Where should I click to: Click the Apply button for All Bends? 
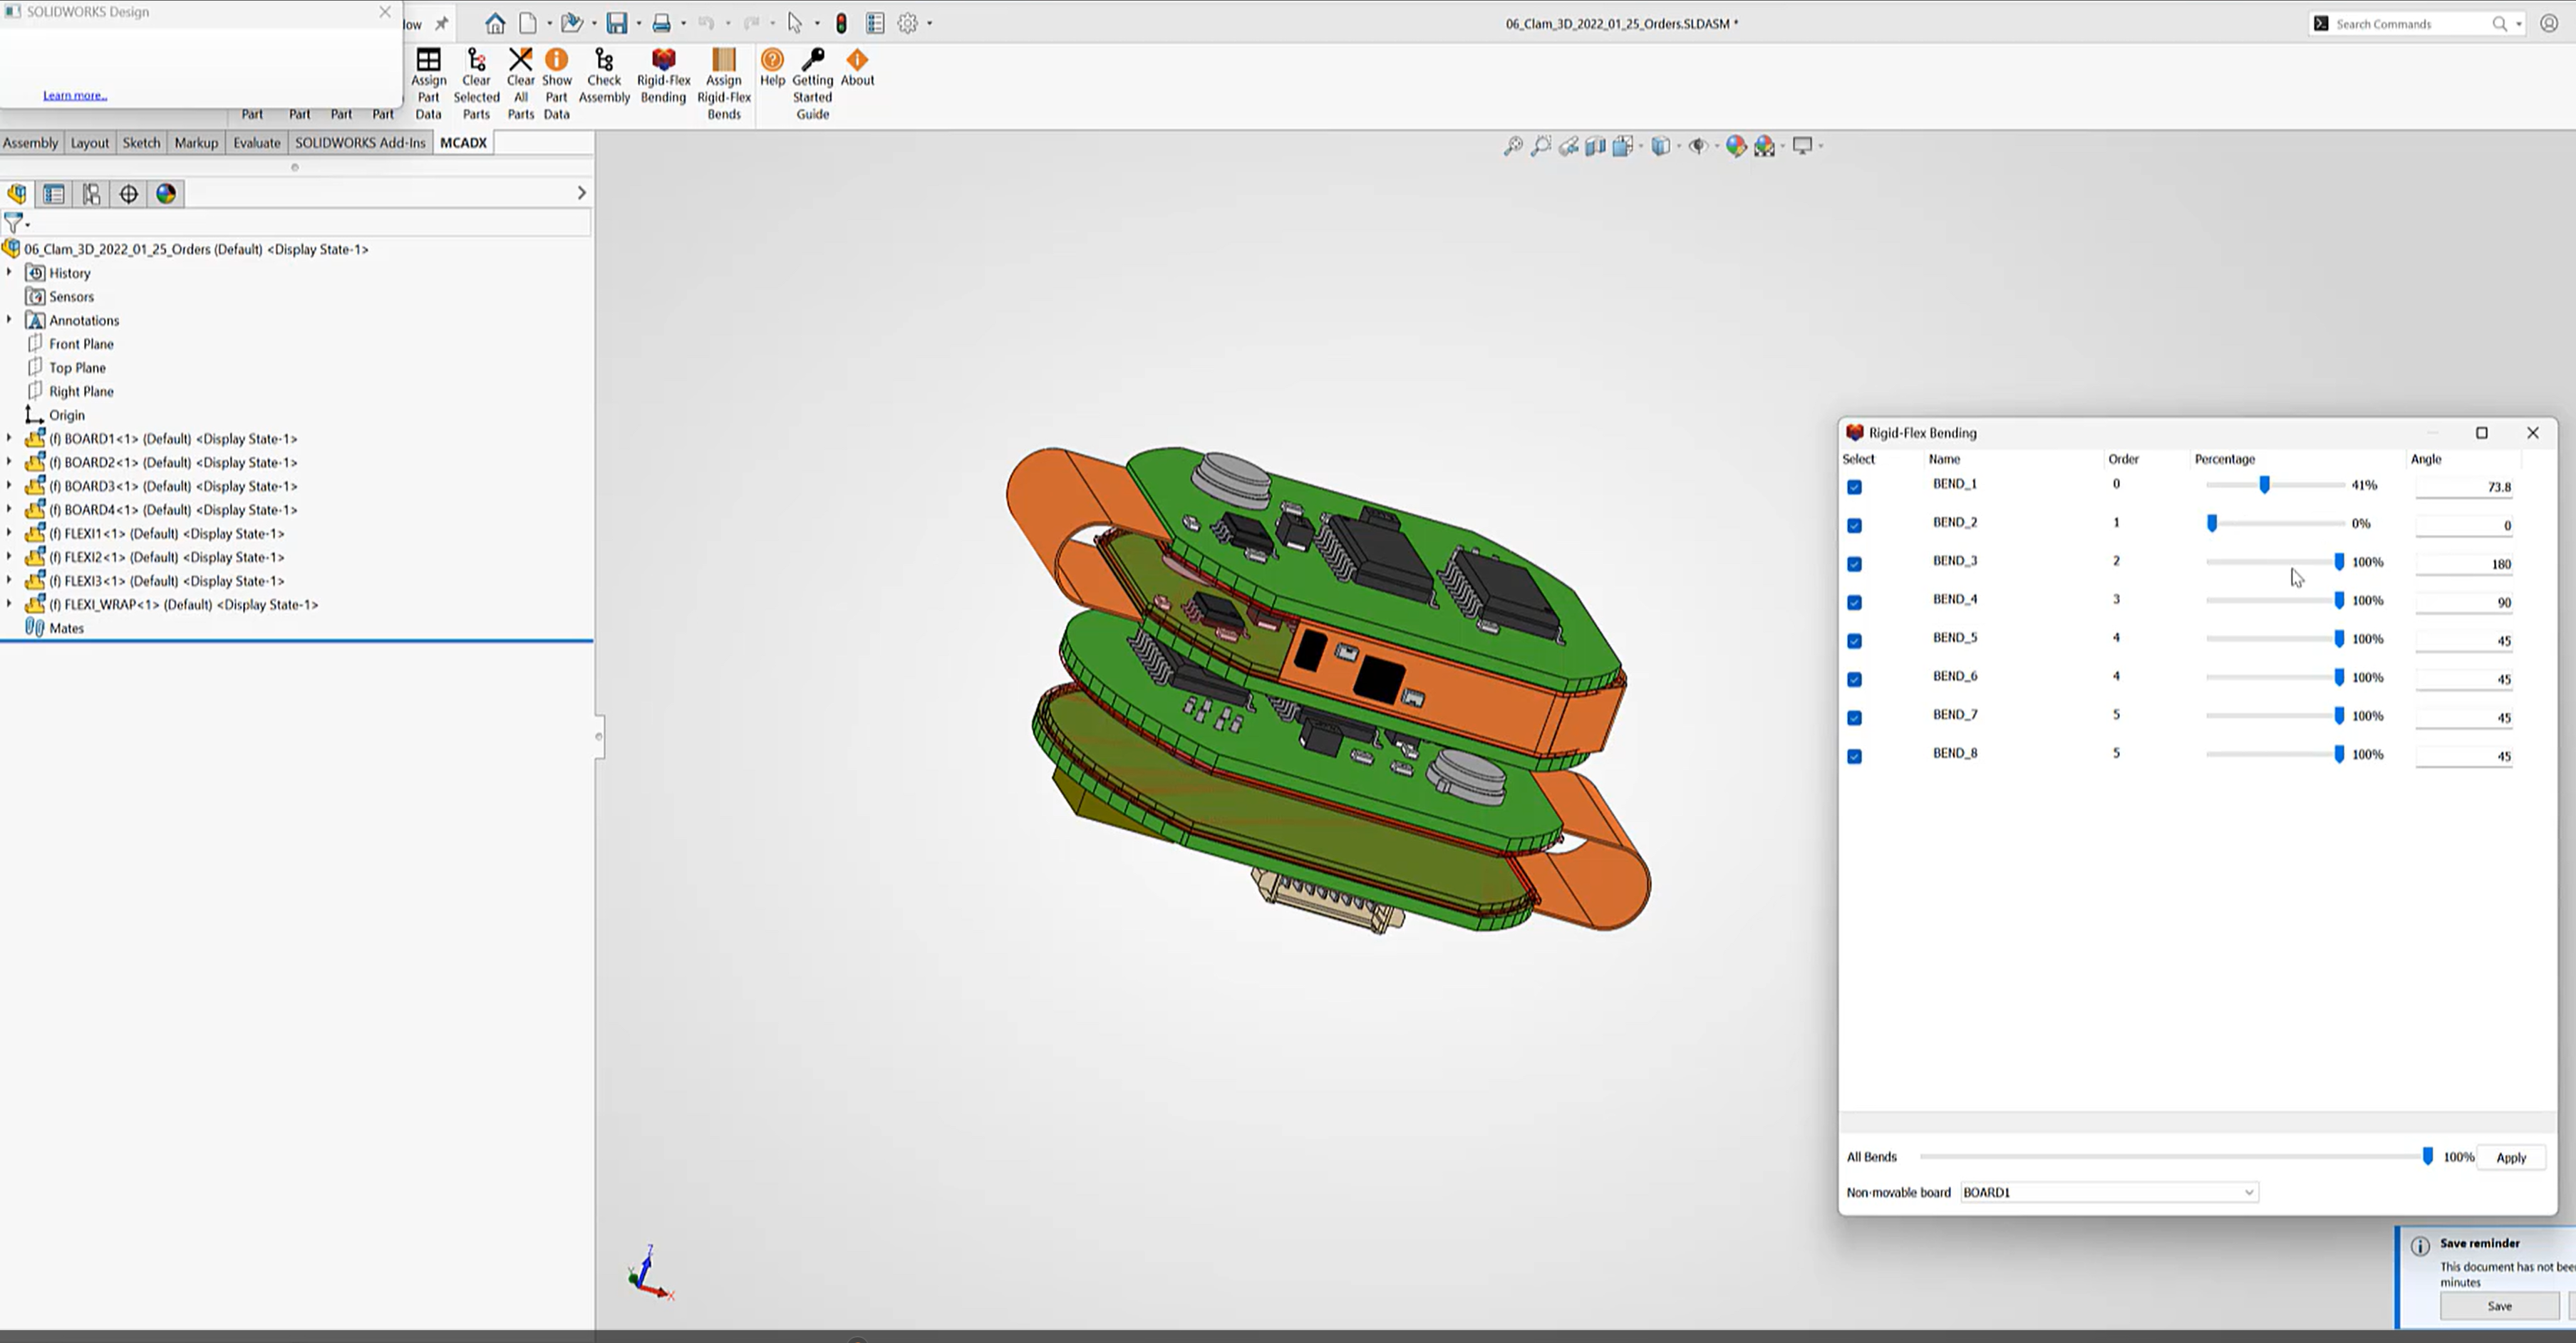click(x=2510, y=1157)
